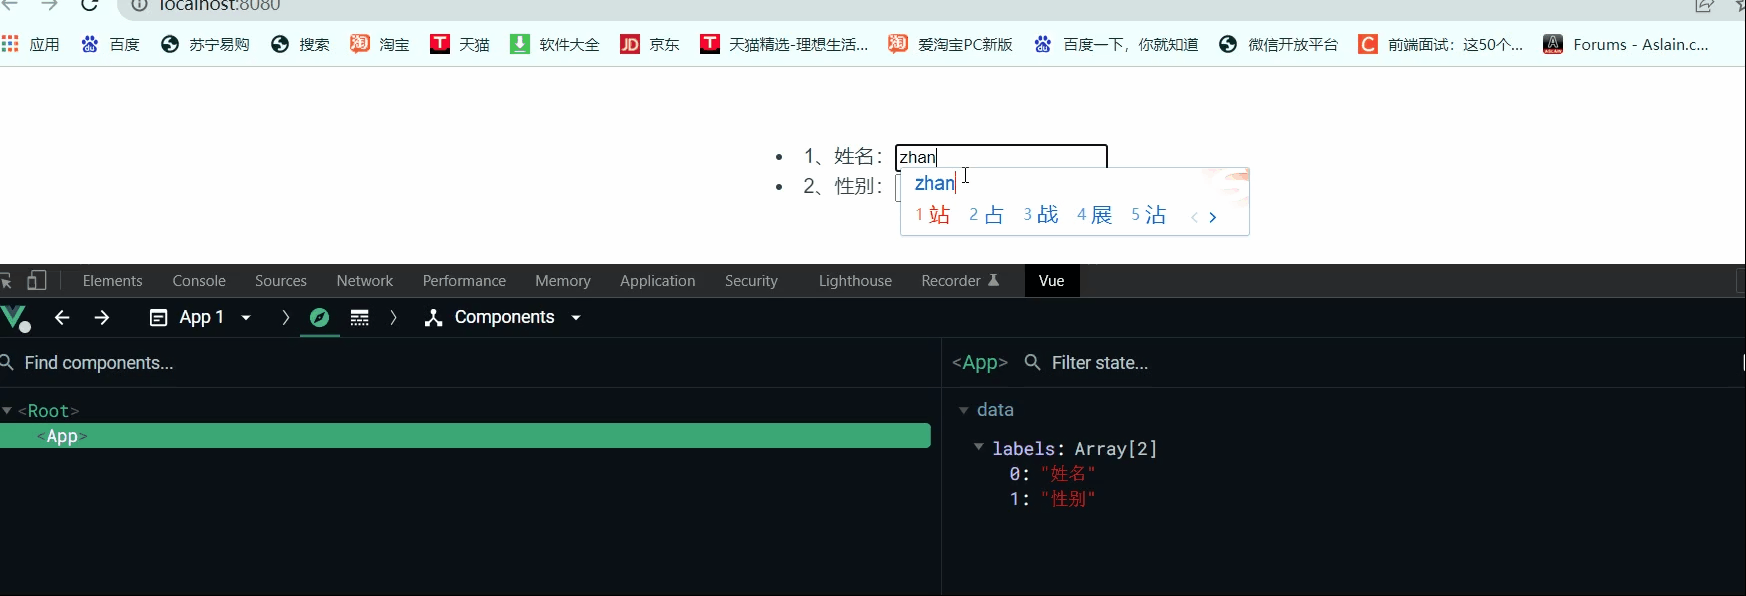Open the 百度一下，你就知道 bookmark
Viewport: 1746px width, 596px height.
click(1116, 44)
